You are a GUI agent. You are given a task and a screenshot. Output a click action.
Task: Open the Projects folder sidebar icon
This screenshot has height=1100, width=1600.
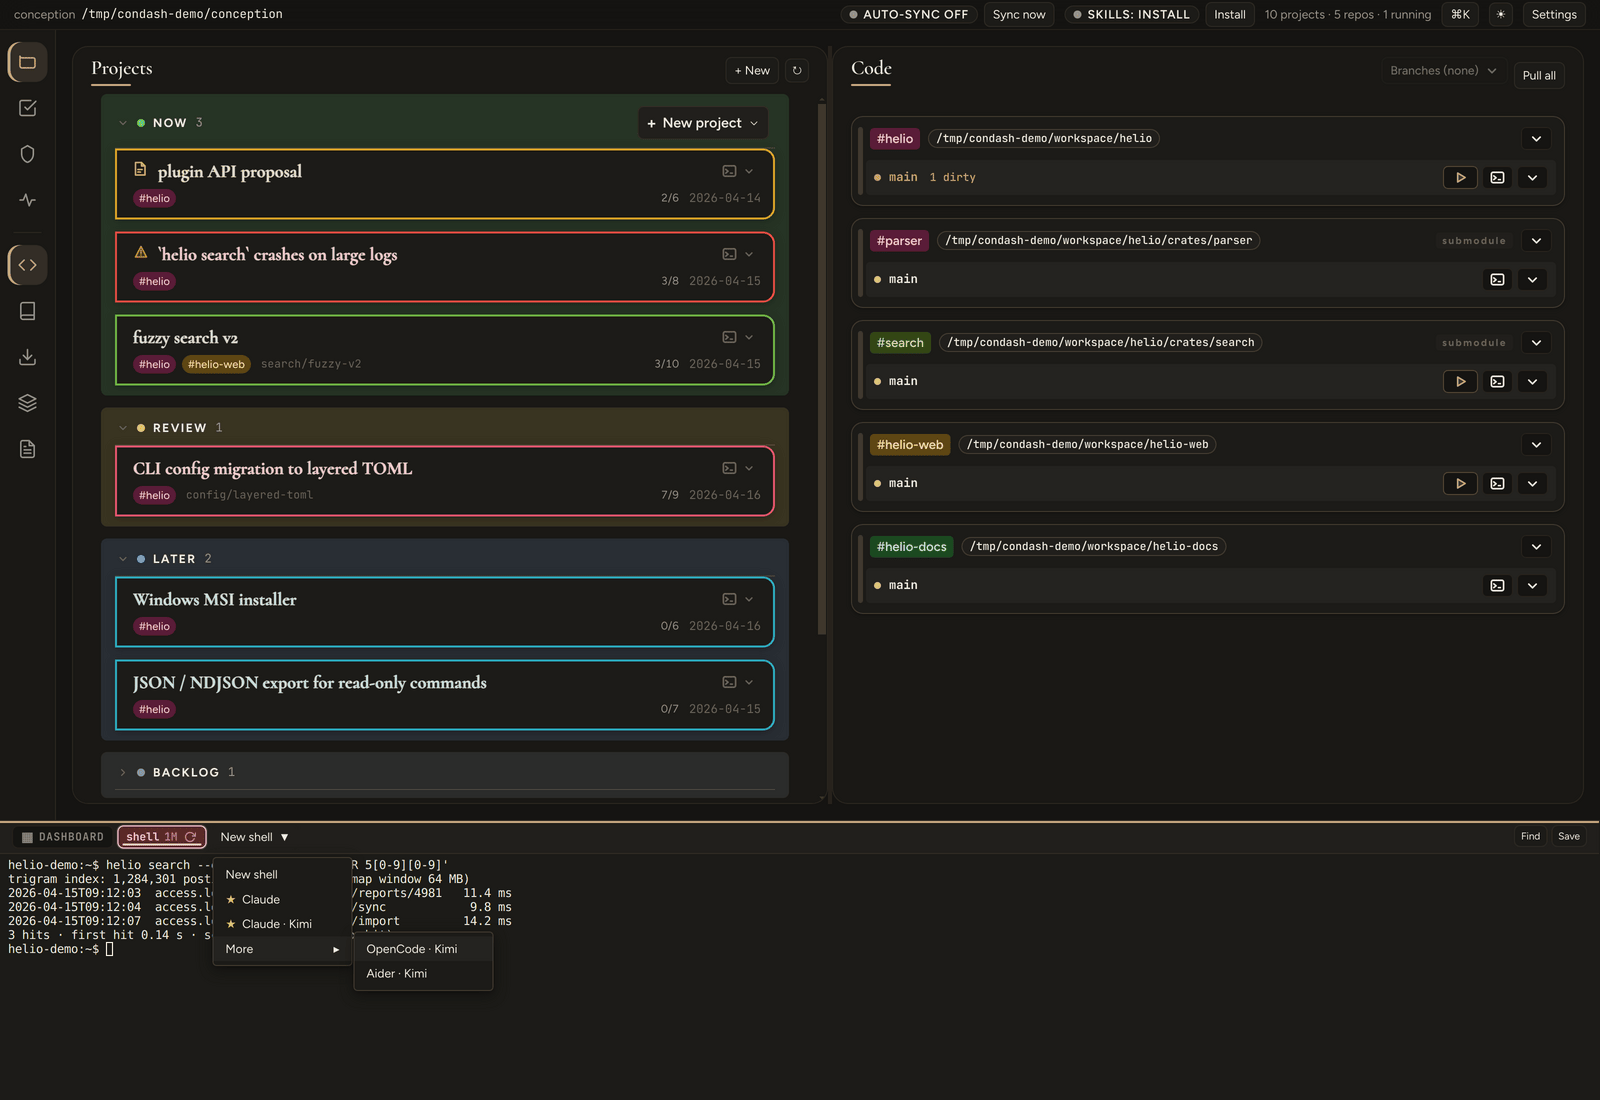28,62
